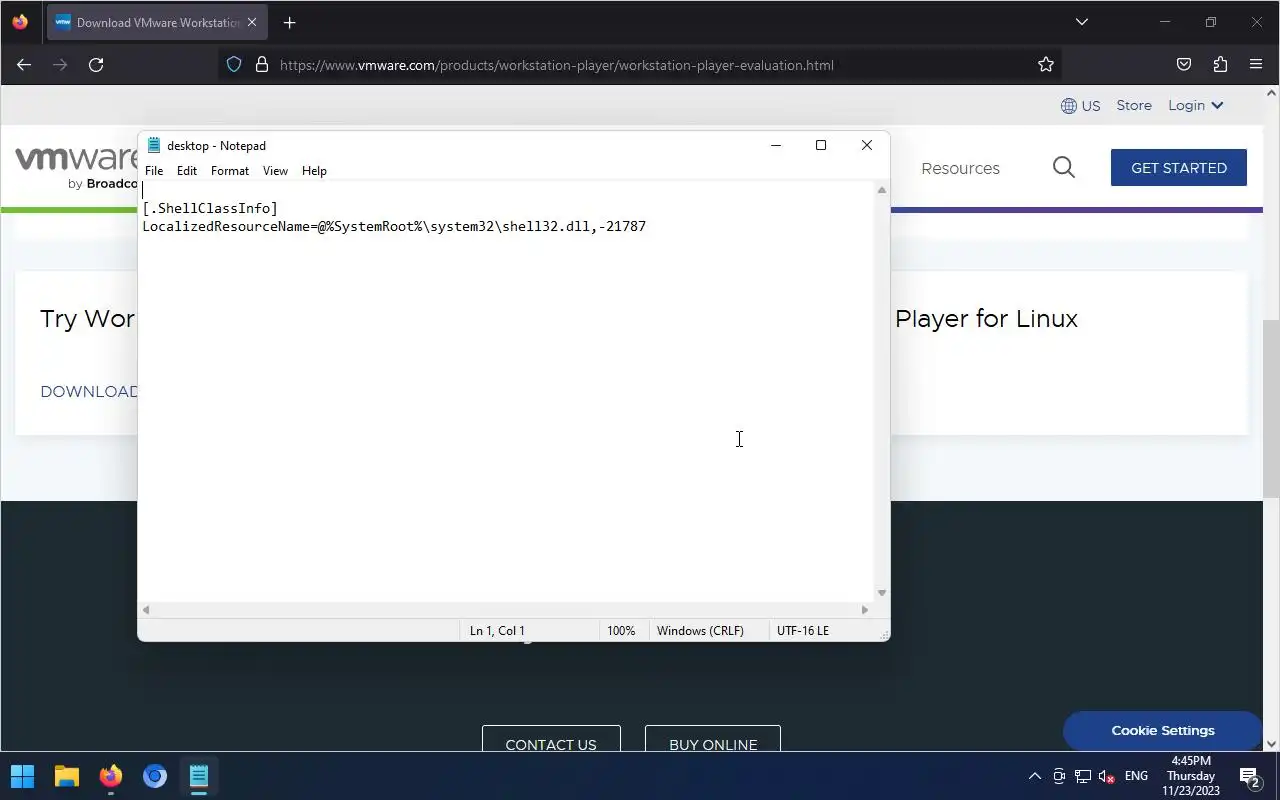Click the Notepad taskbar icon
This screenshot has width=1280, height=800.
[198, 776]
